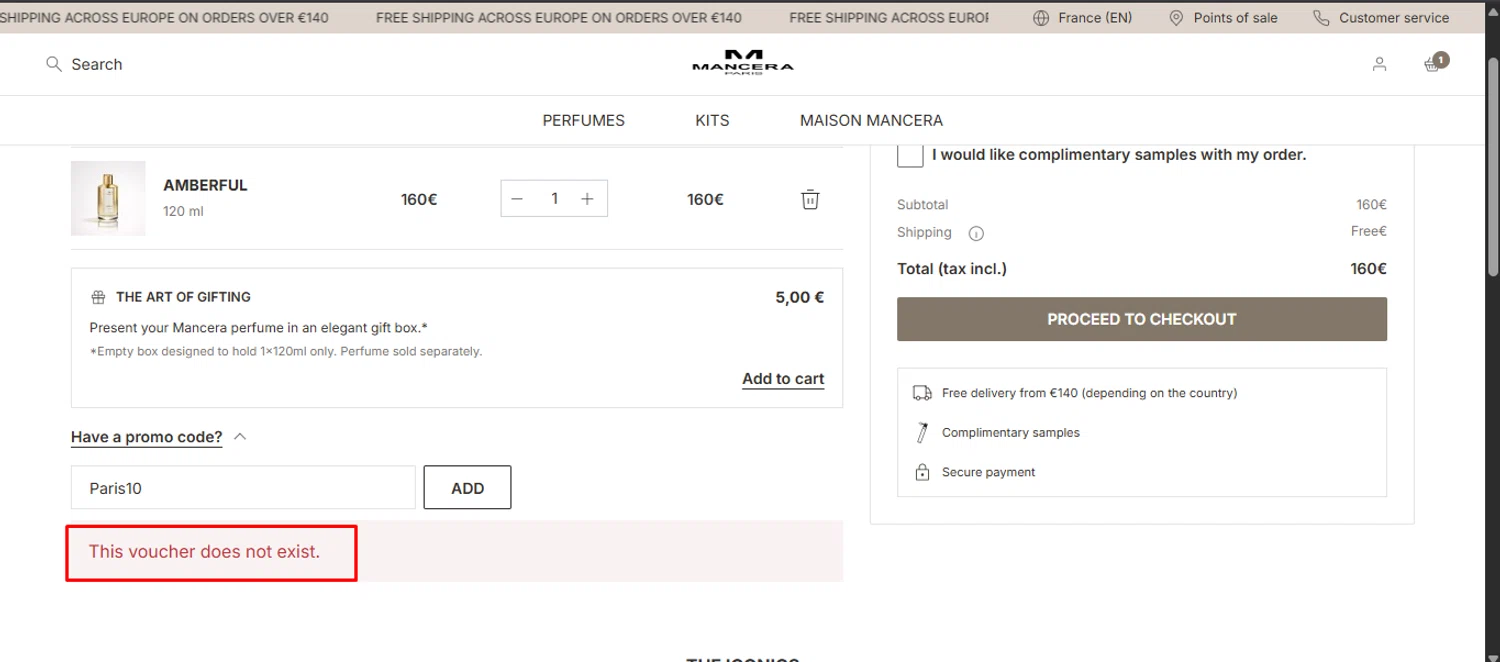The image size is (1500, 662).
Task: Click the Subtotal label
Action: coord(922,205)
